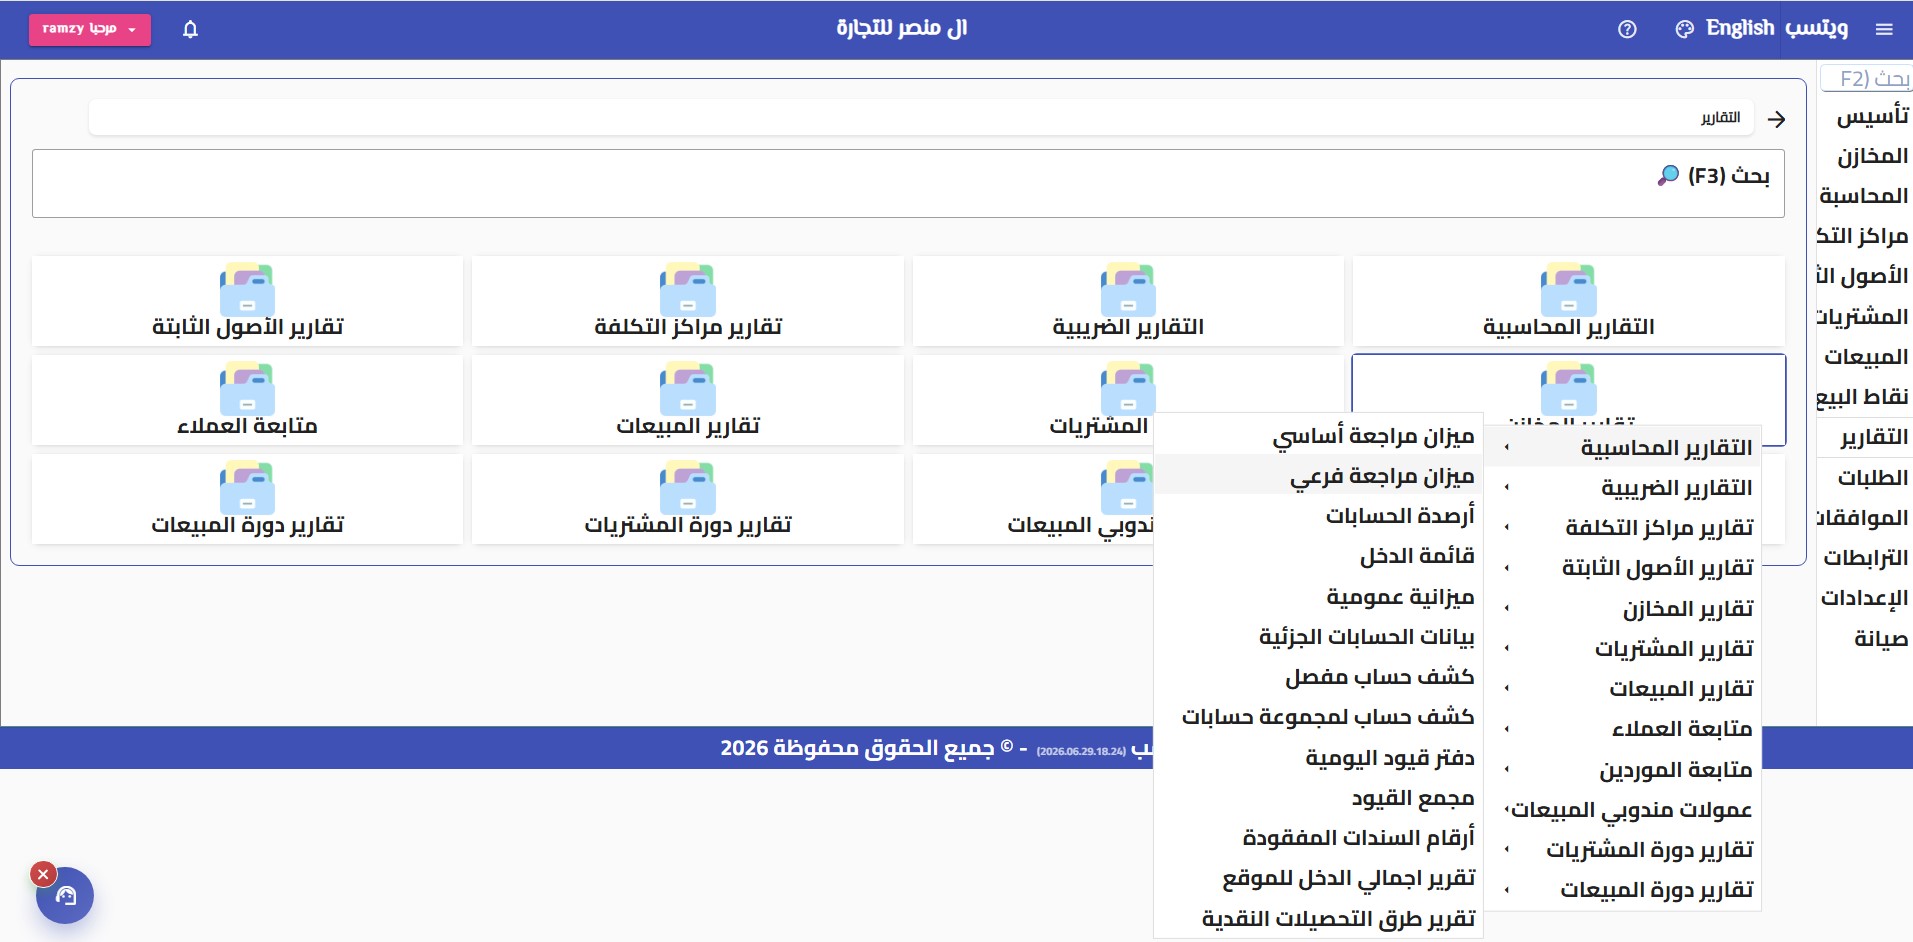The width and height of the screenshot is (1913, 942).
Task: Select التقارير in the sidebar
Action: (1874, 437)
